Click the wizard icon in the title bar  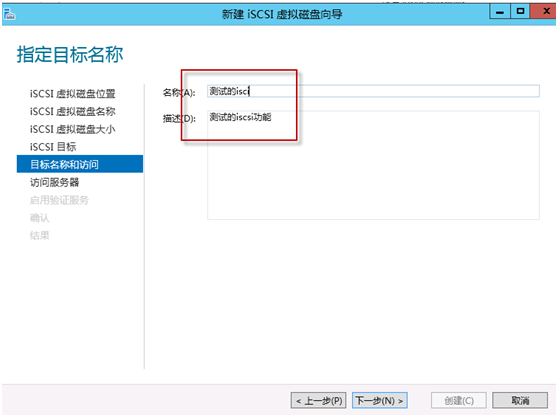click(x=9, y=15)
